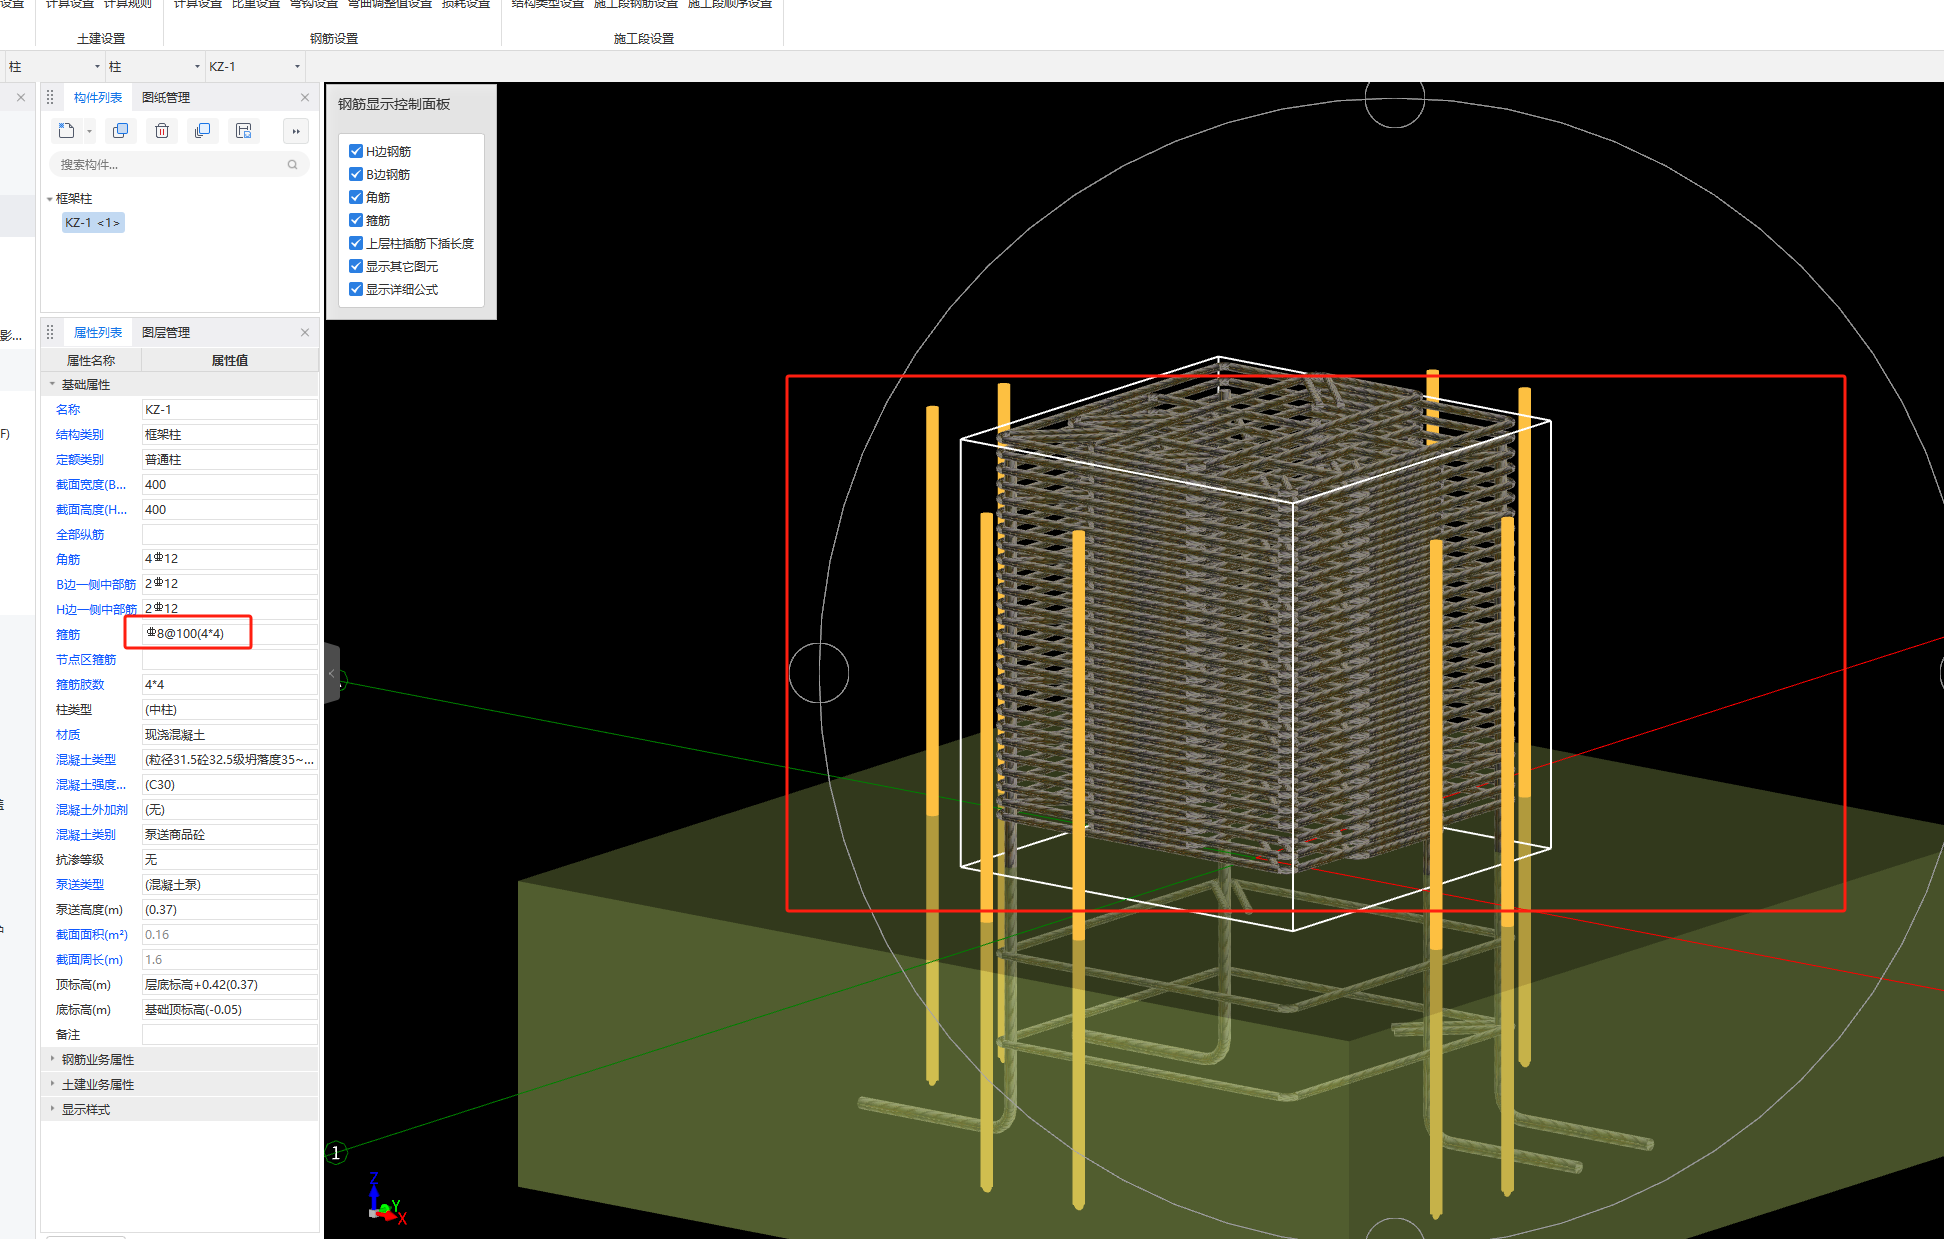Click the 属性名称 column header
The height and width of the screenshot is (1239, 1944).
91,360
